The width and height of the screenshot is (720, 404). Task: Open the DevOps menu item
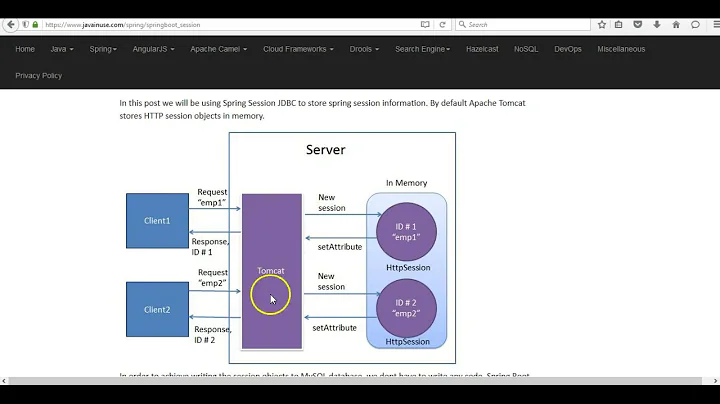[x=568, y=49]
